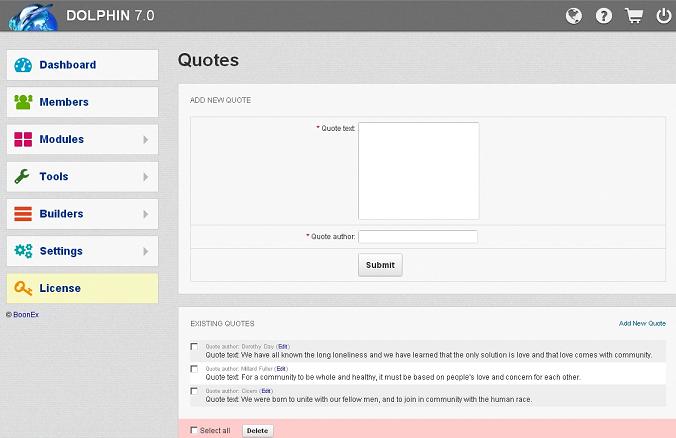Open the License menu item

(x=82, y=288)
